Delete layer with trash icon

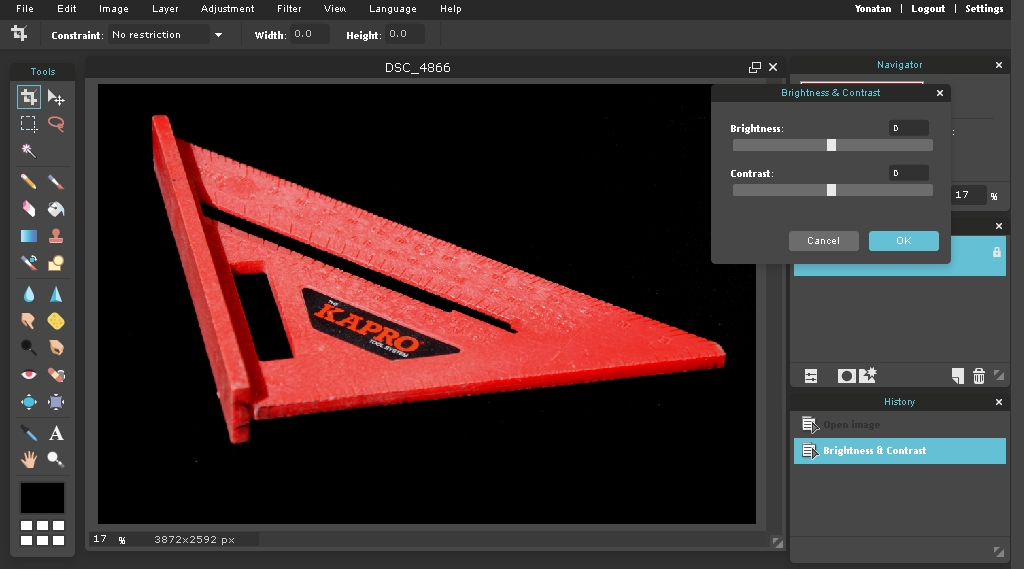point(978,376)
